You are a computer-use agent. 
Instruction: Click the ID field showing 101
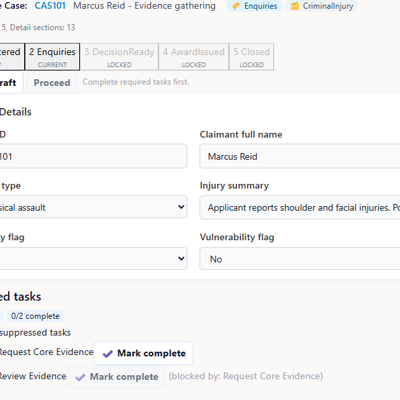click(93, 156)
